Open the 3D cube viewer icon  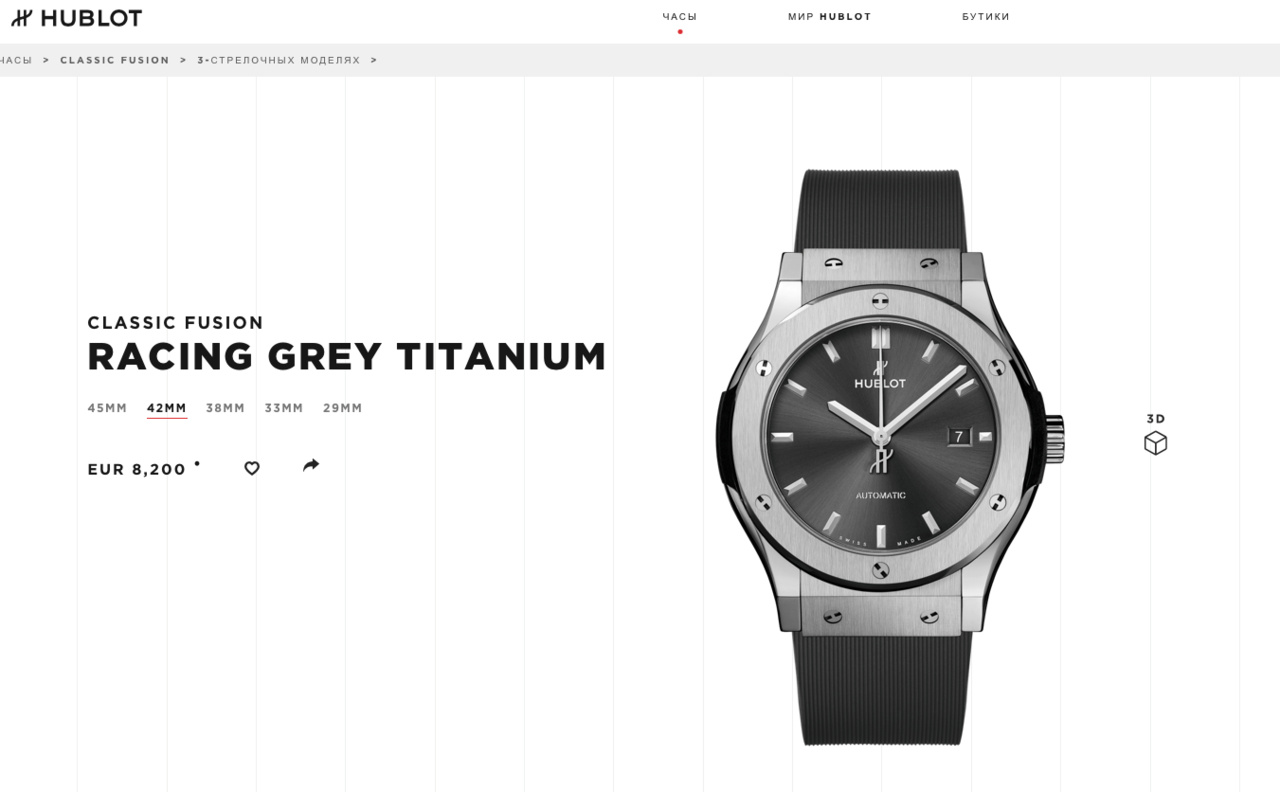tap(1155, 443)
